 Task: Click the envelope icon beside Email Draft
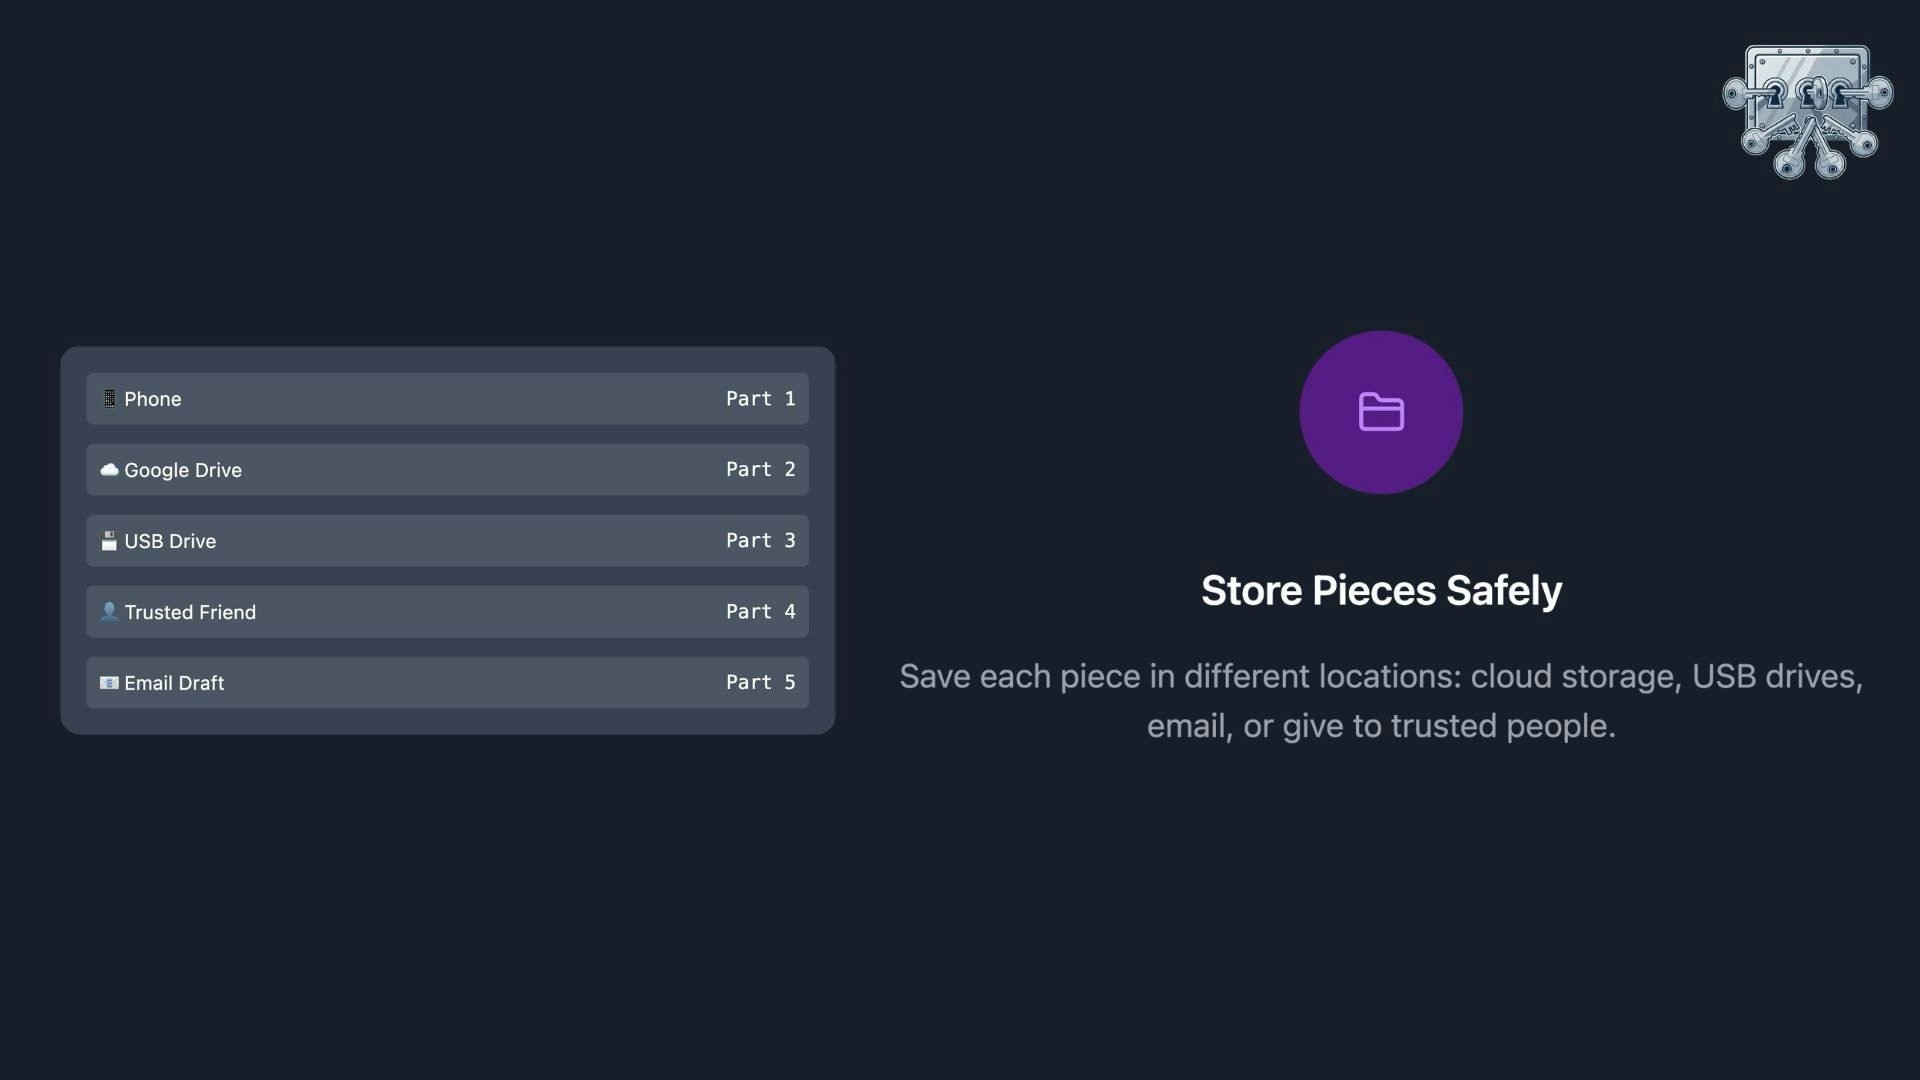(x=109, y=683)
